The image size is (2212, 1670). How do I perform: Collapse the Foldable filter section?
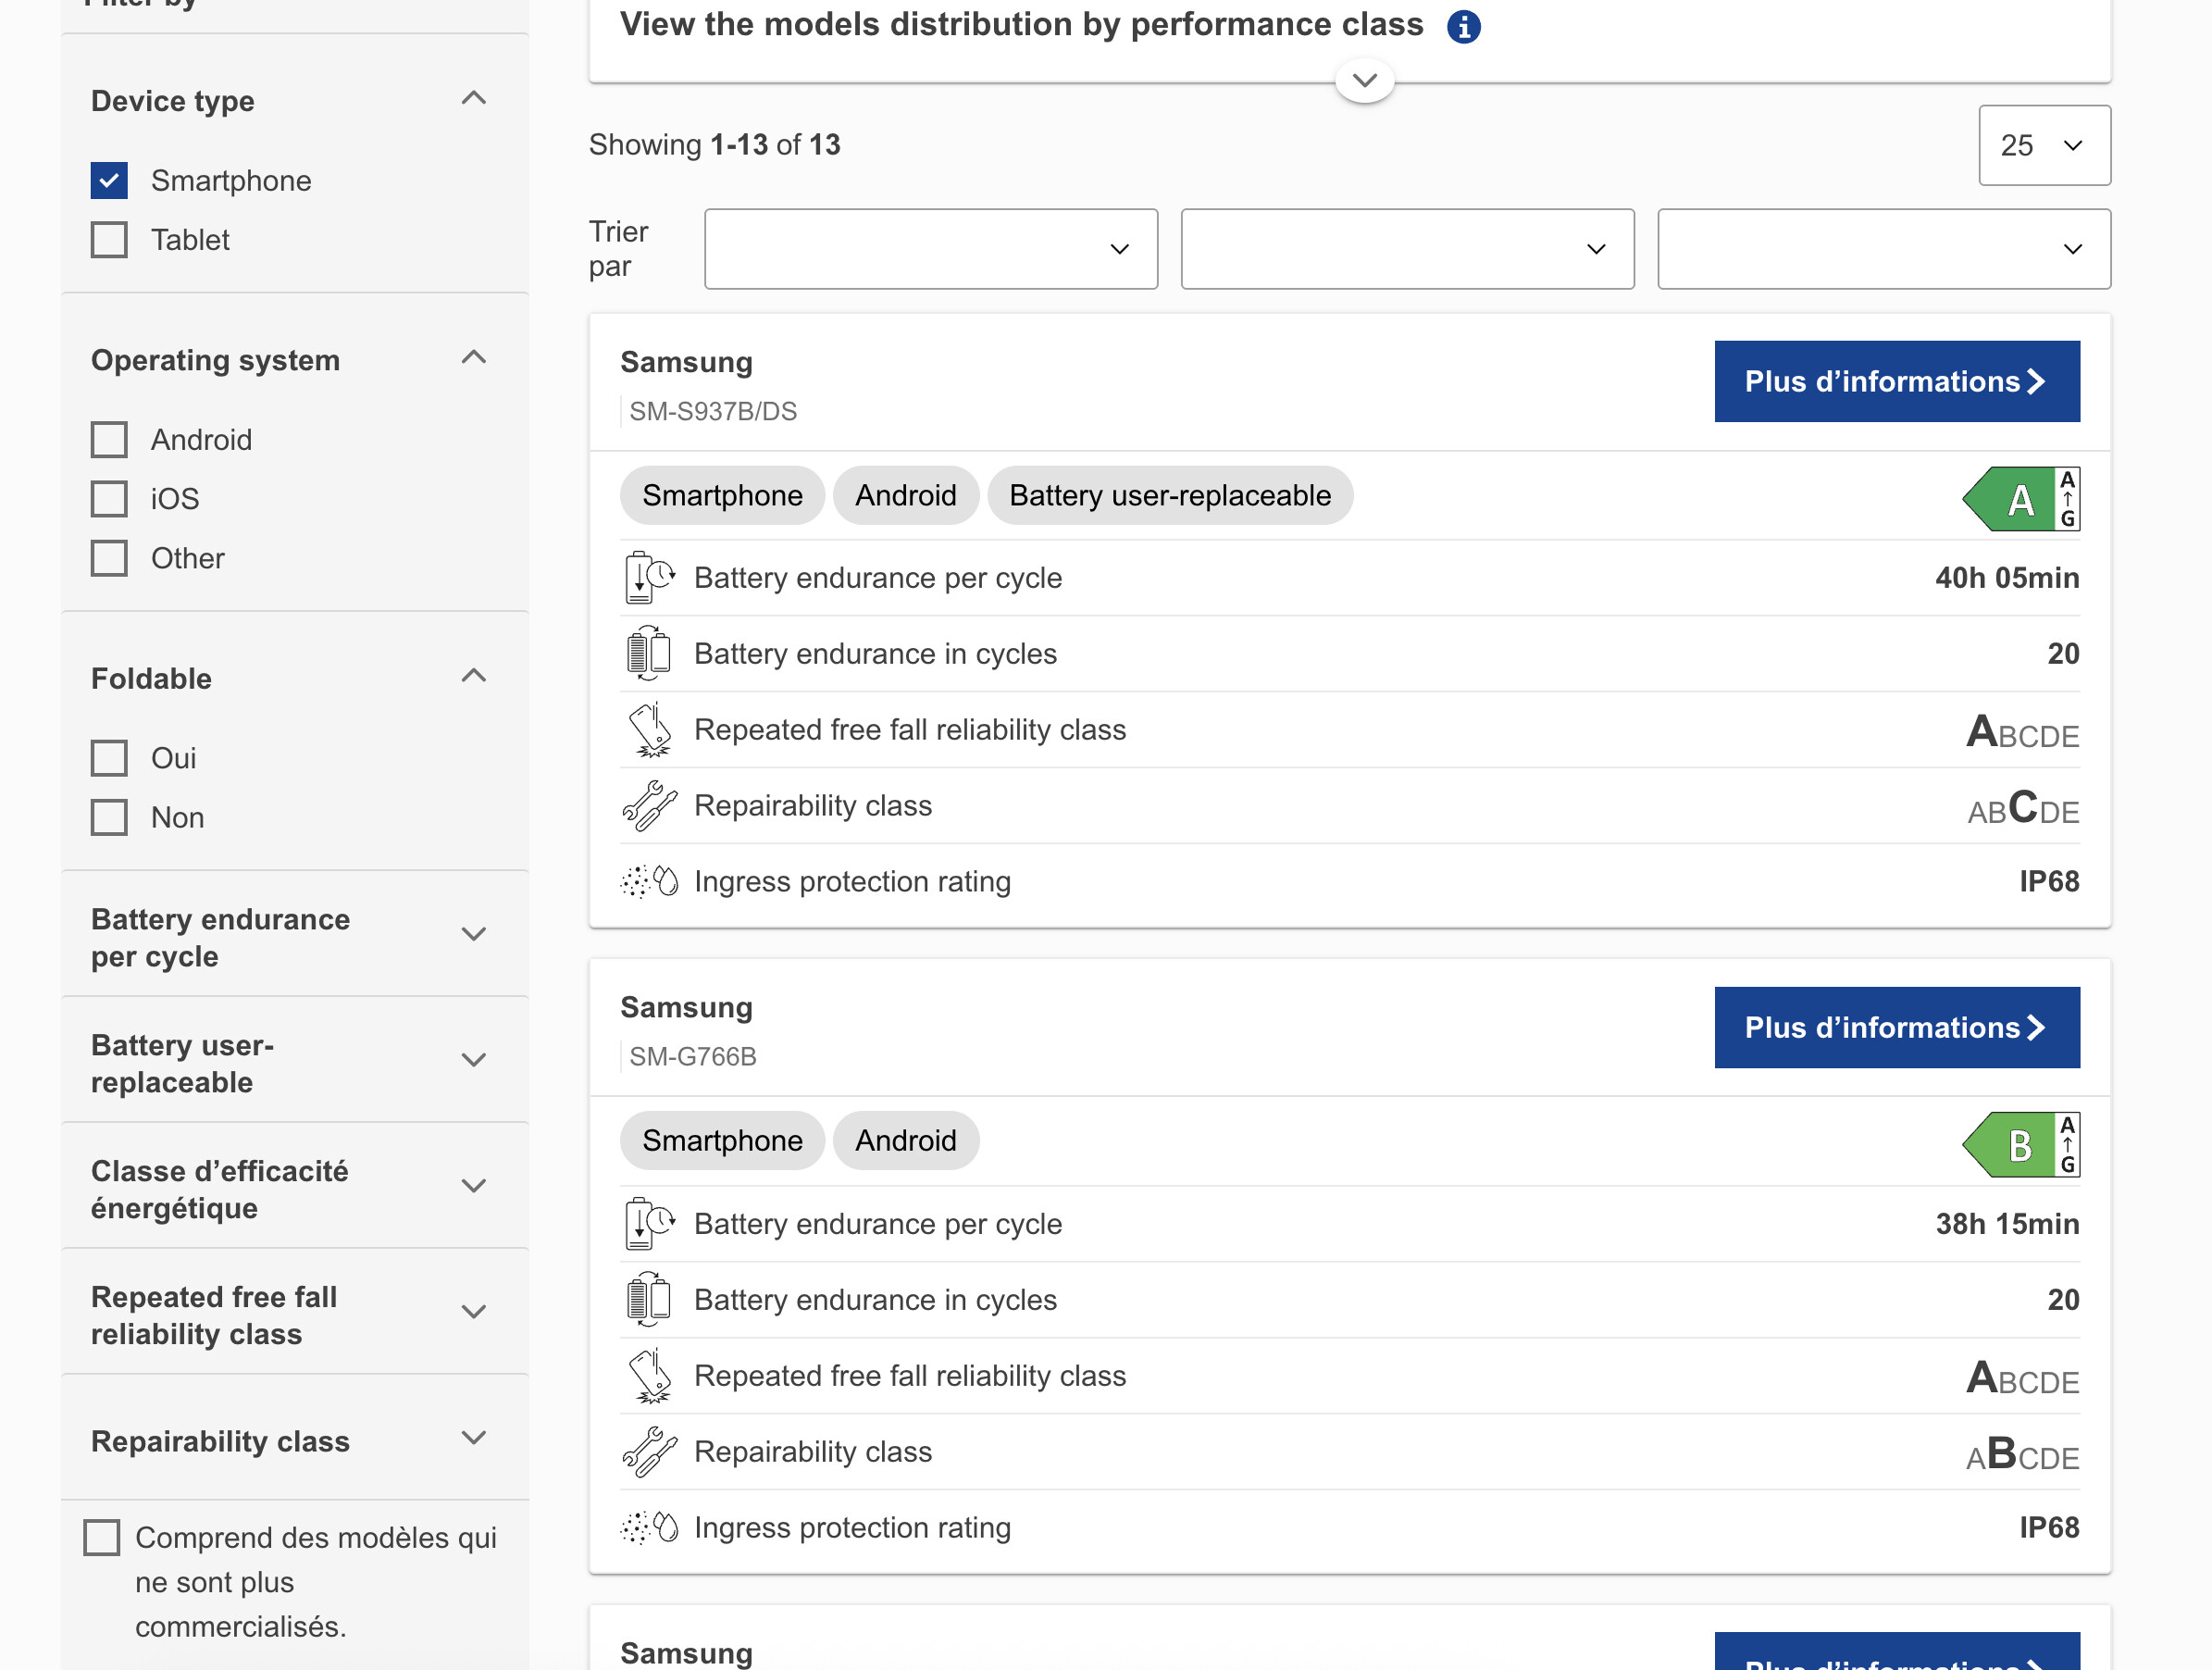point(474,676)
